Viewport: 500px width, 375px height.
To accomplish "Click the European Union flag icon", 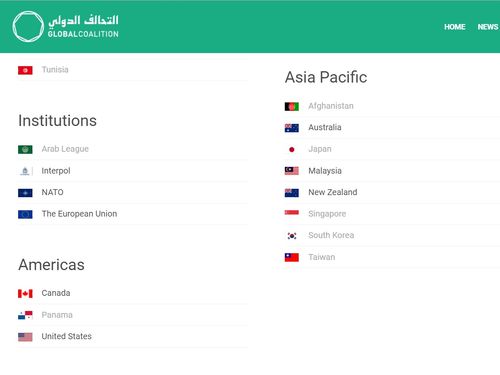I will [x=25, y=214].
